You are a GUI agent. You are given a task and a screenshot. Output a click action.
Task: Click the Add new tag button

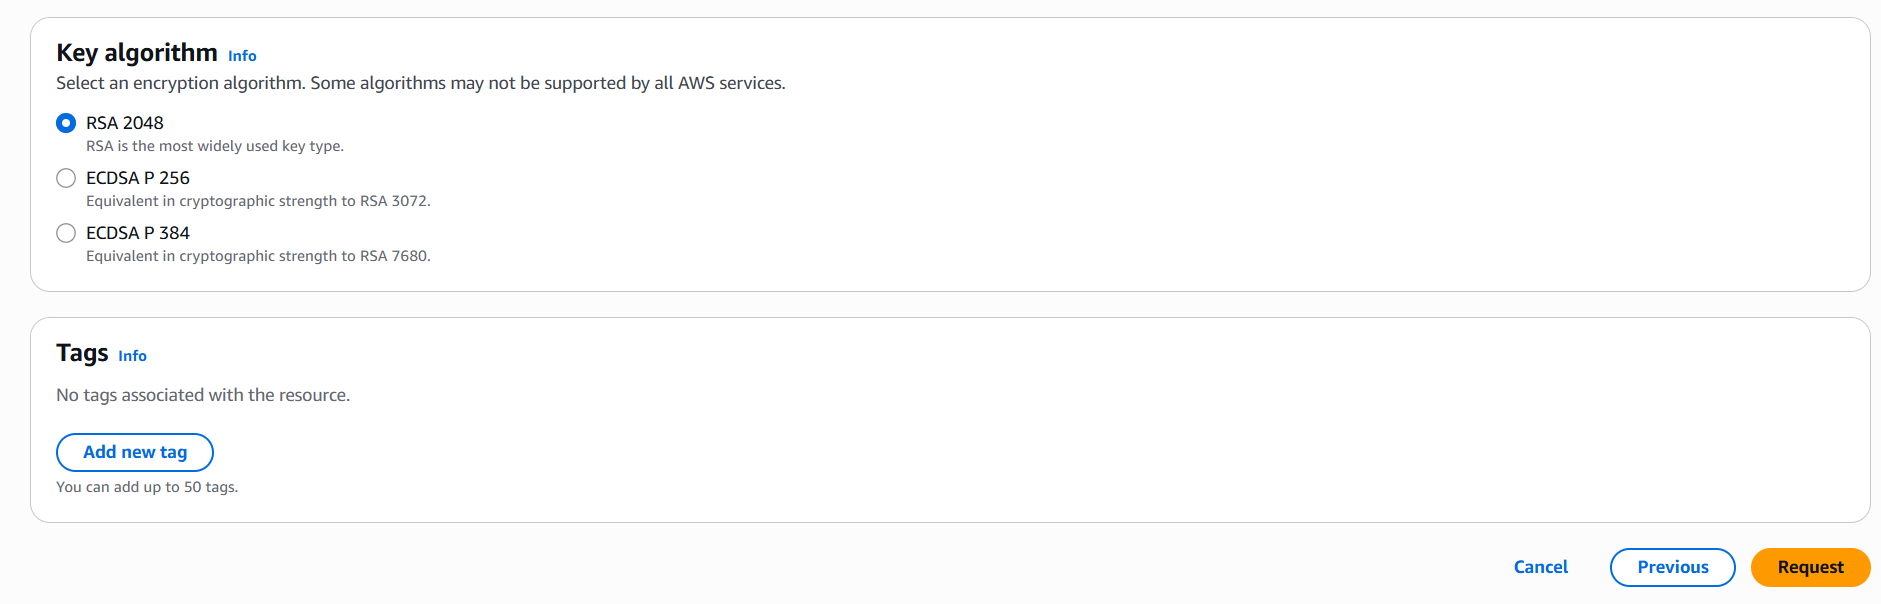[x=135, y=452]
